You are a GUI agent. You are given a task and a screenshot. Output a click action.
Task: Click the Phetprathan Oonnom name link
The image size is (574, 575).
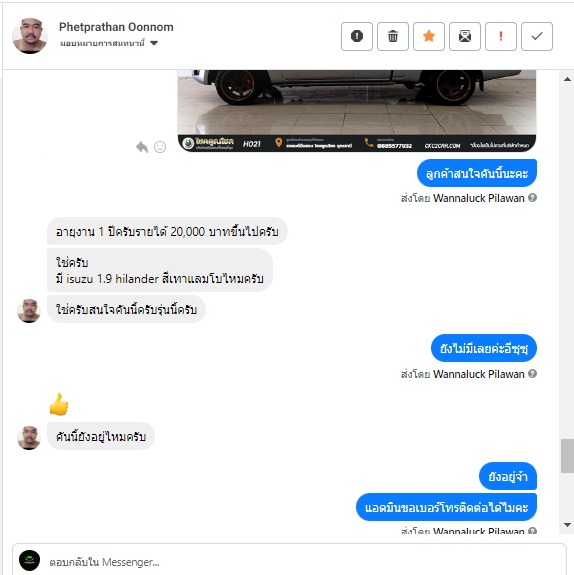tap(116, 27)
